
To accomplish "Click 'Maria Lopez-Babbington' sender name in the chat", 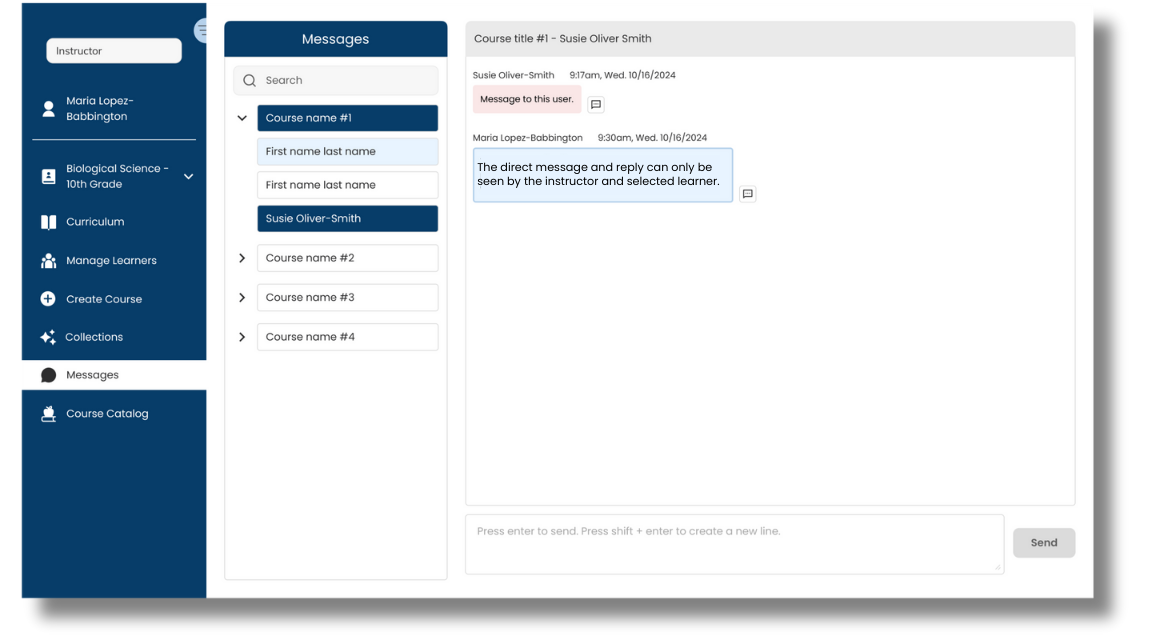I will pos(528,137).
